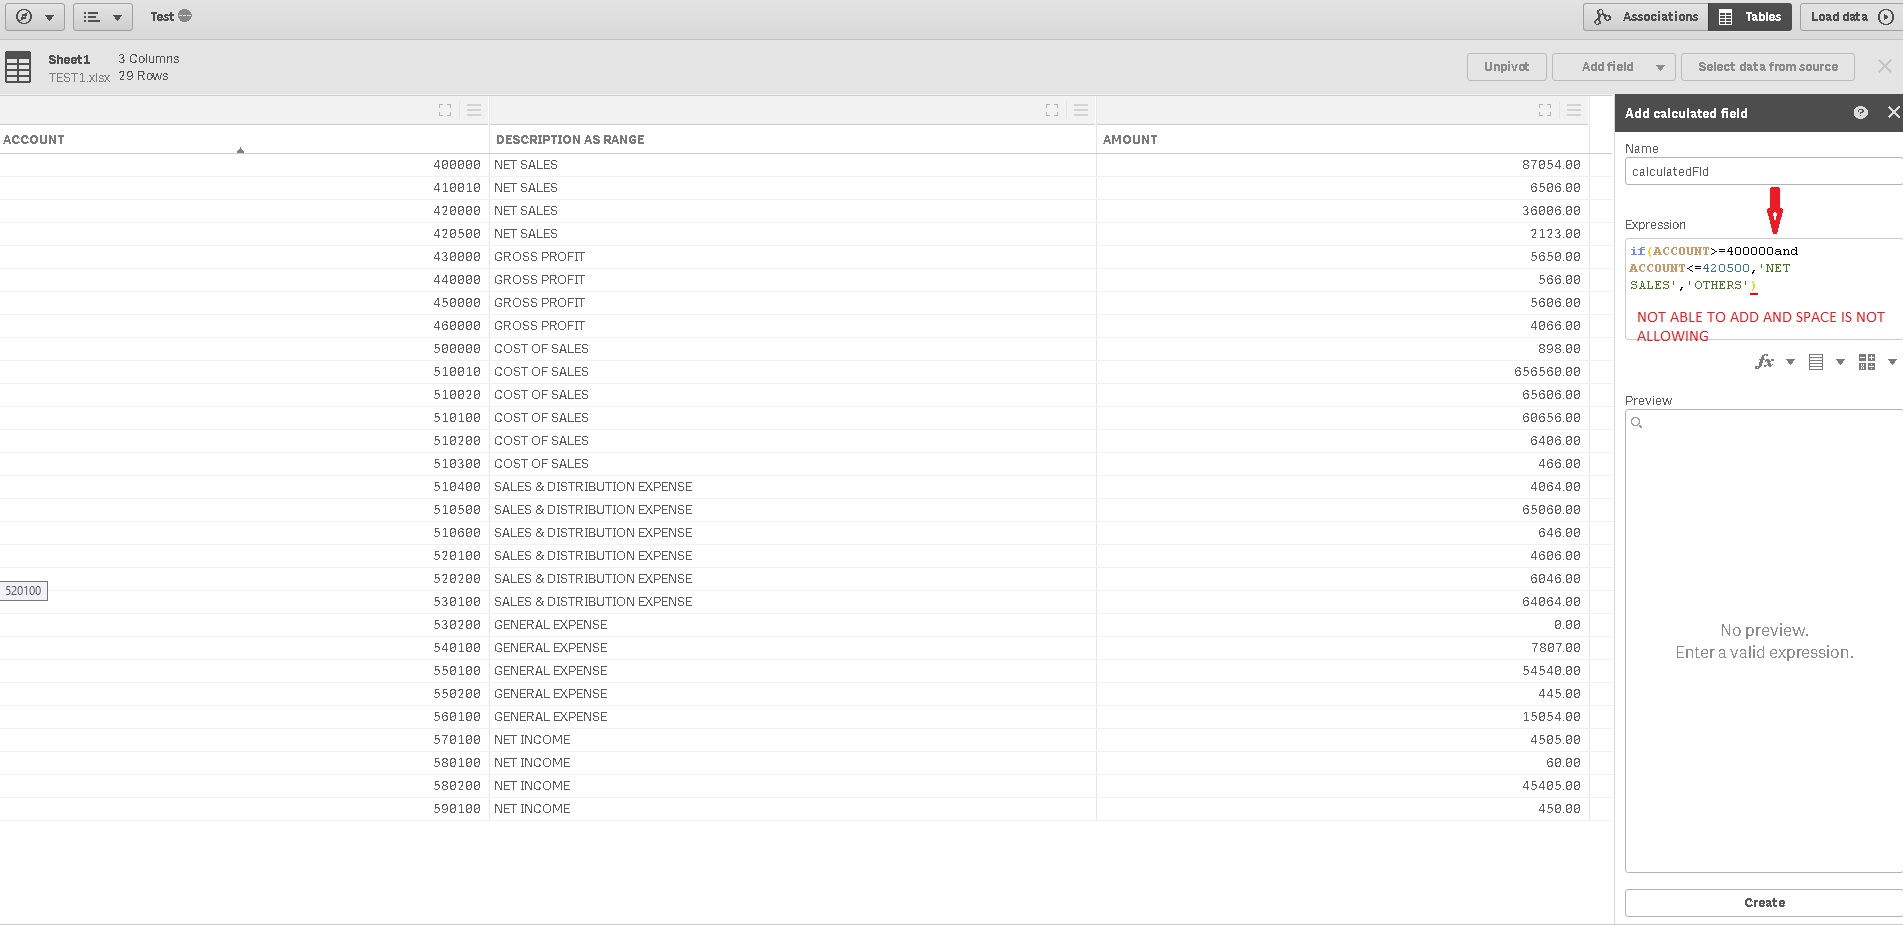This screenshot has width=1903, height=925.
Task: Open the ACCOUNT column menu icon
Action: tap(474, 110)
